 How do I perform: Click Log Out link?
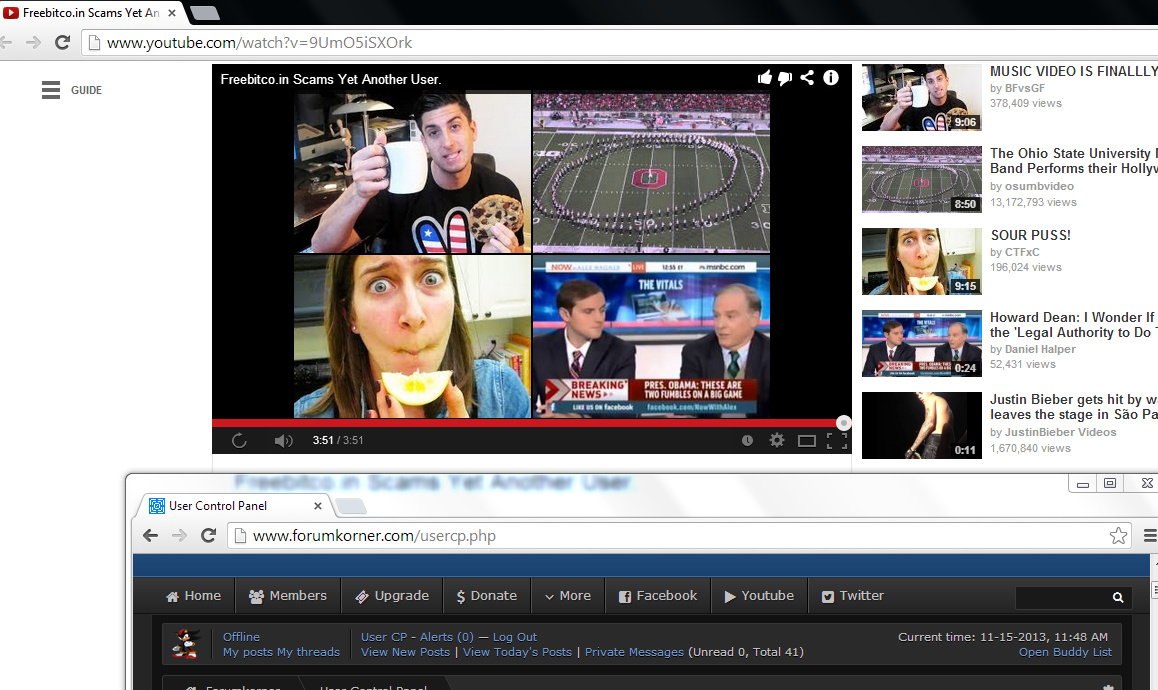coord(515,637)
